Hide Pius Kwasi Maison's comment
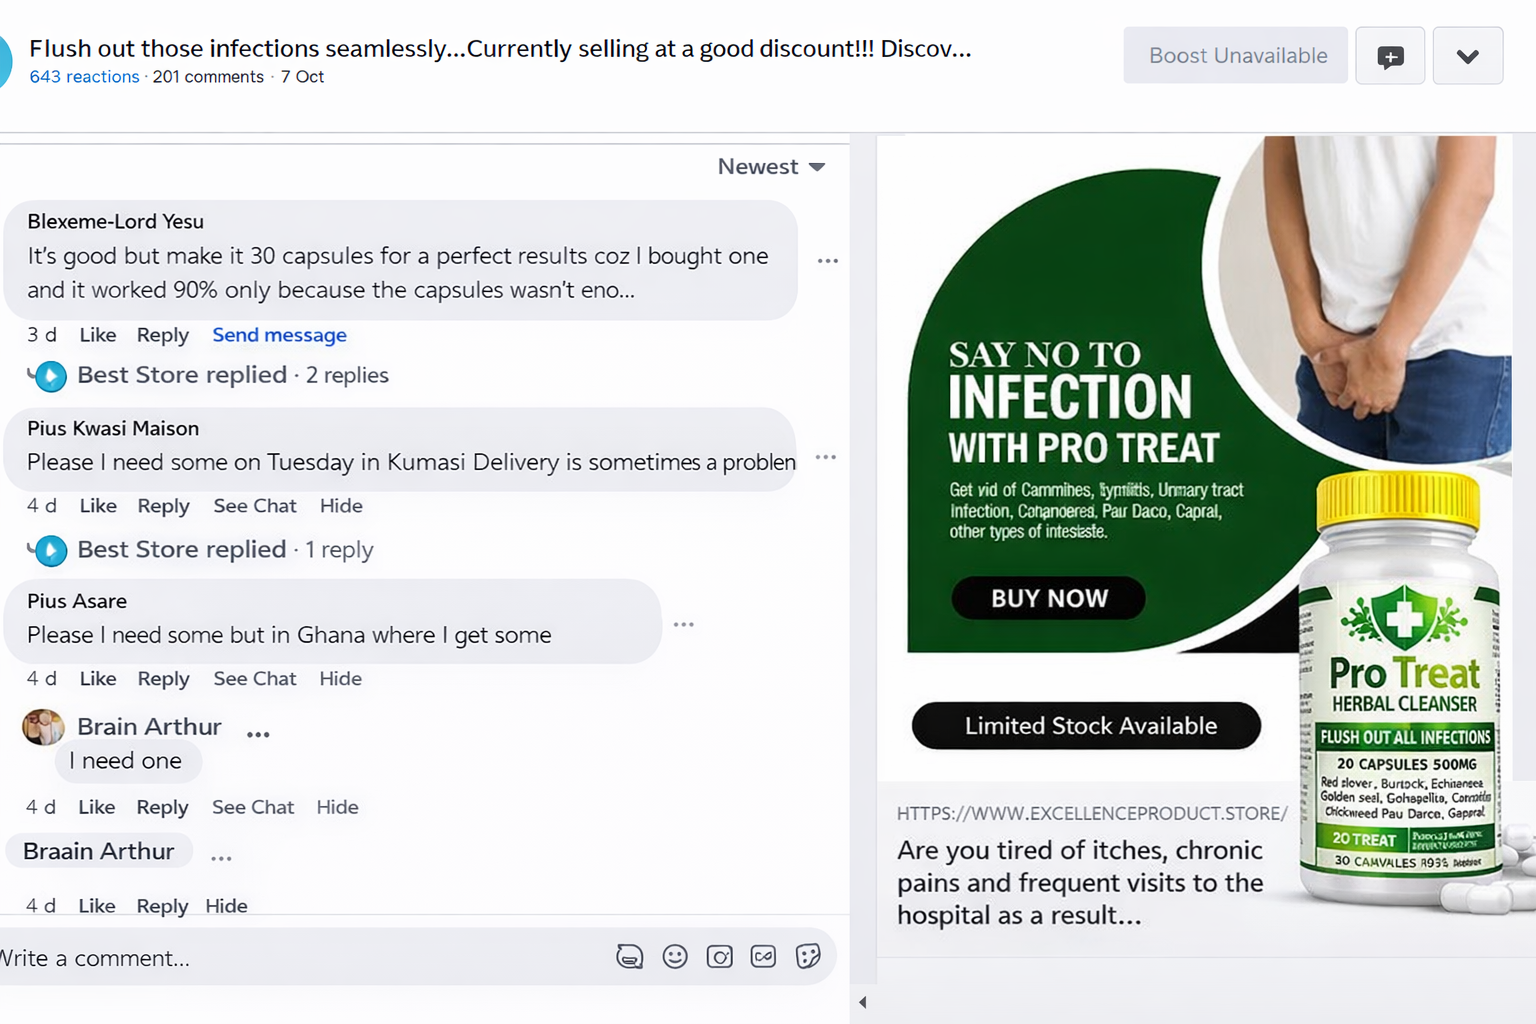 click(341, 506)
